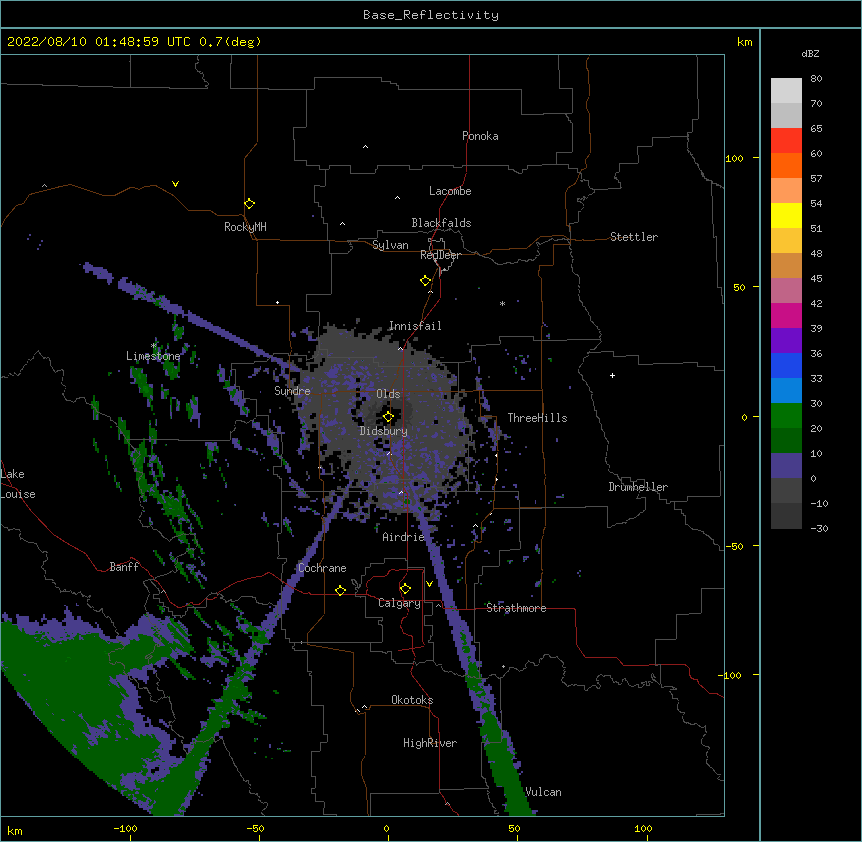Click the Stettler city label

633,237
